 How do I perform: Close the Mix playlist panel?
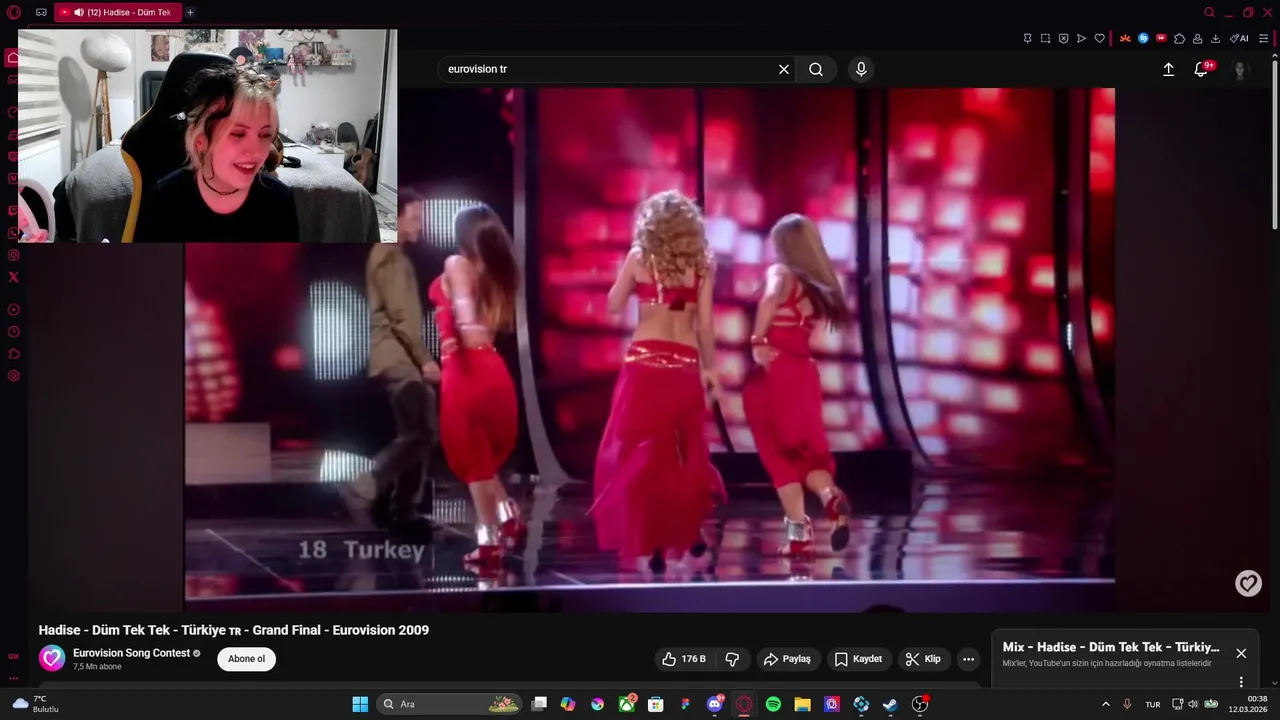click(x=1241, y=653)
